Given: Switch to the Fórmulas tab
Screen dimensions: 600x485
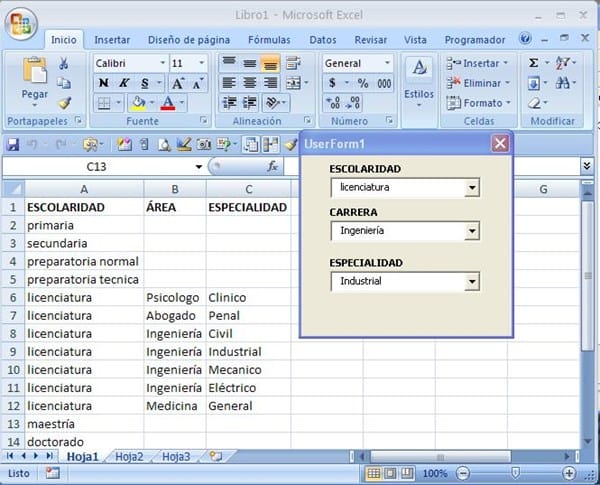Looking at the screenshot, I should click(269, 40).
